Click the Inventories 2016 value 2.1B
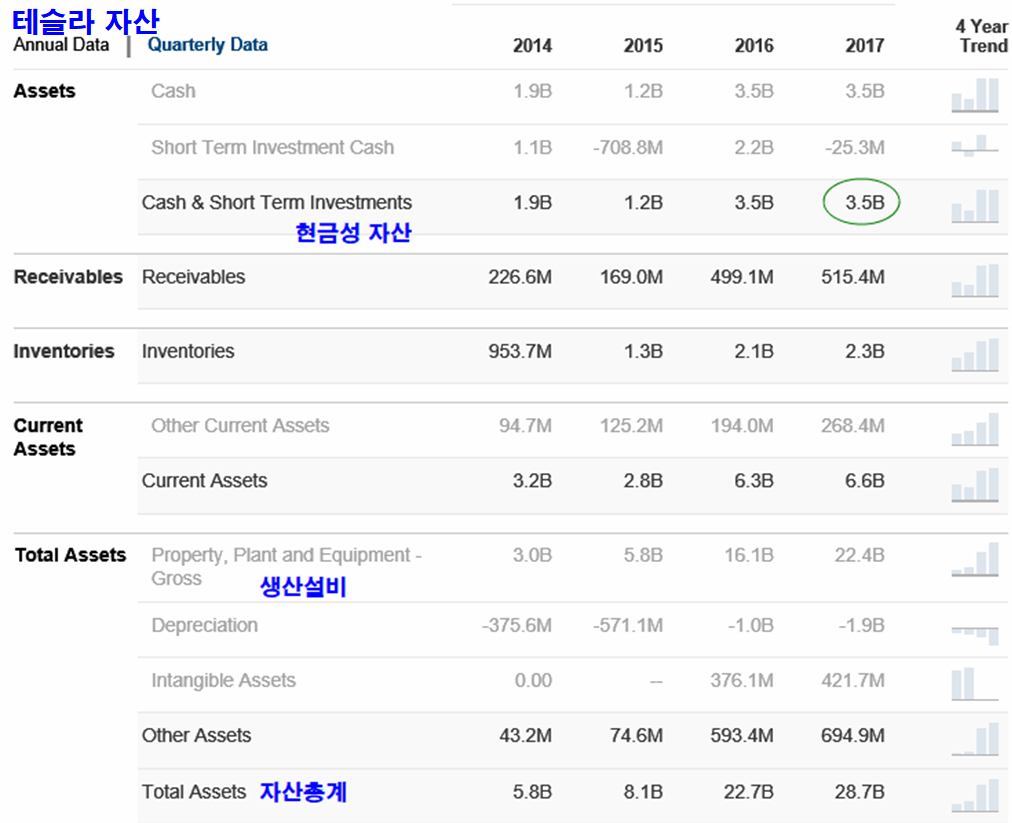This screenshot has width=1012, height=823. click(x=753, y=351)
